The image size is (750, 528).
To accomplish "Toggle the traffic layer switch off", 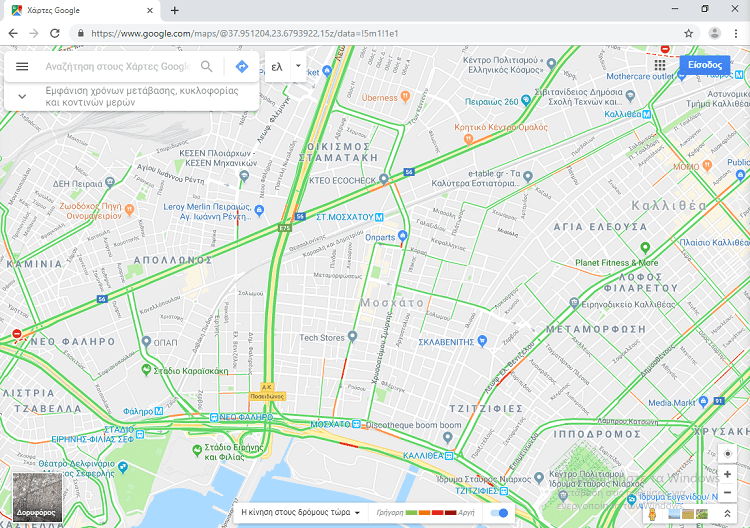I will pyautogui.click(x=500, y=513).
